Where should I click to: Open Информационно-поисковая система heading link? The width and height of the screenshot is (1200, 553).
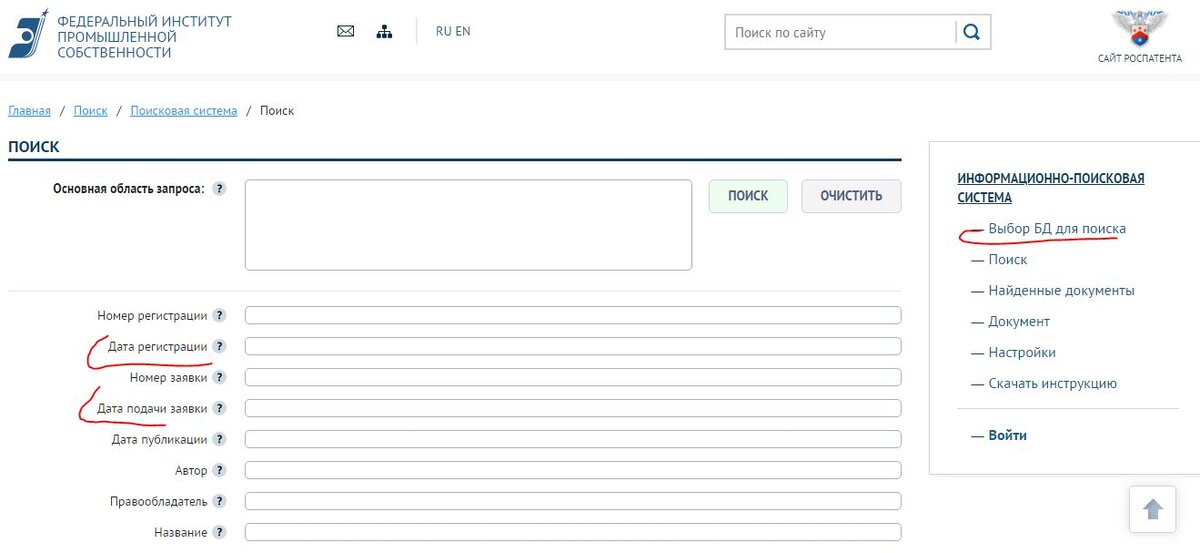[x=1051, y=188]
